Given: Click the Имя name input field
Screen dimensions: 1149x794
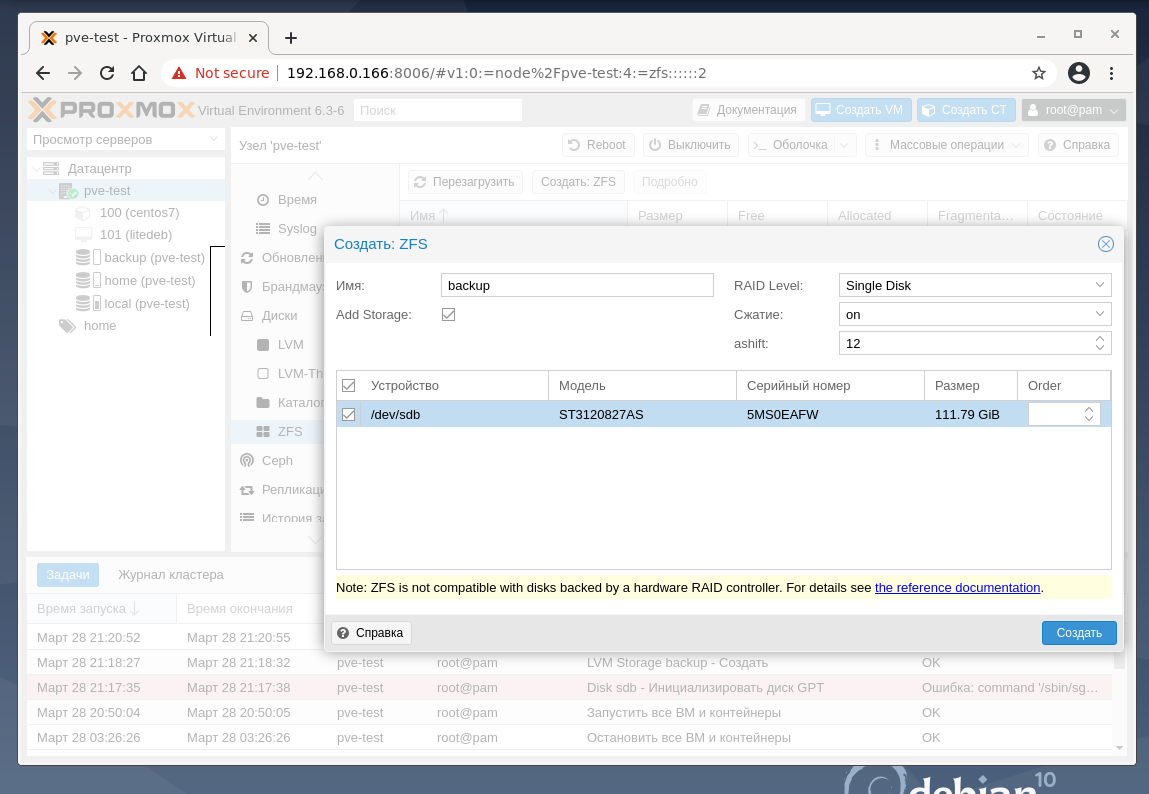Looking at the screenshot, I should [576, 285].
